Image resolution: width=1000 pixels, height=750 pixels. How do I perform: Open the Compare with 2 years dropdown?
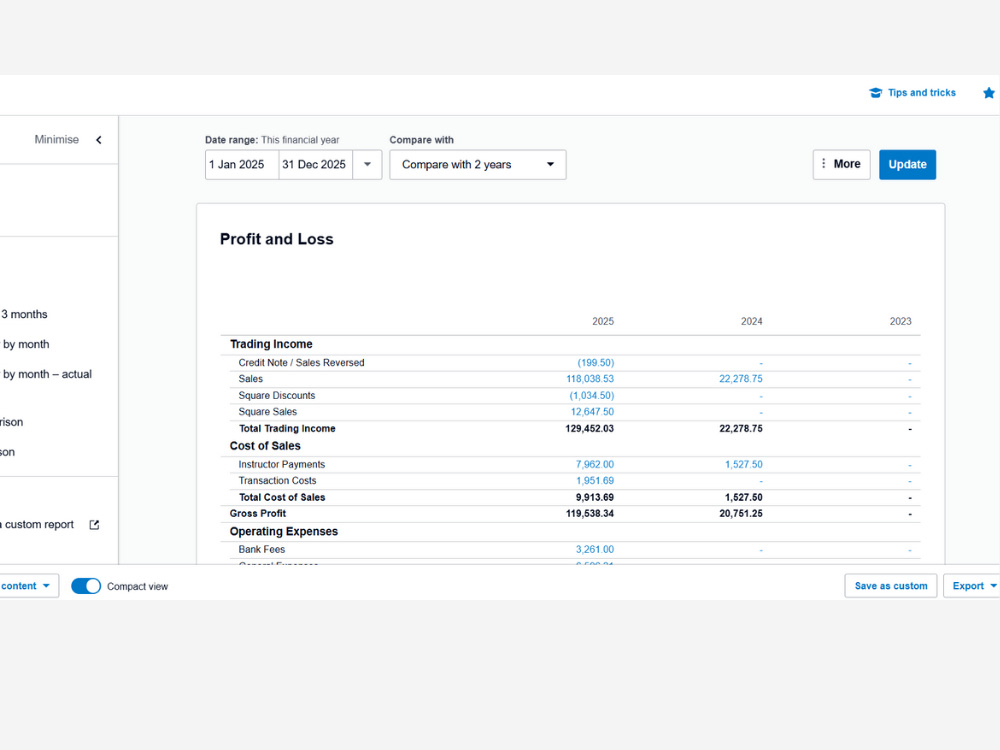[478, 165]
